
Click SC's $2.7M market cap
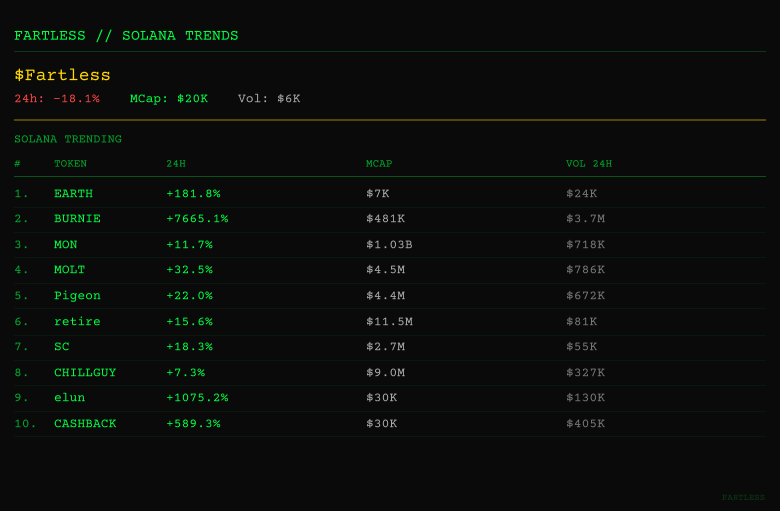click(386, 346)
